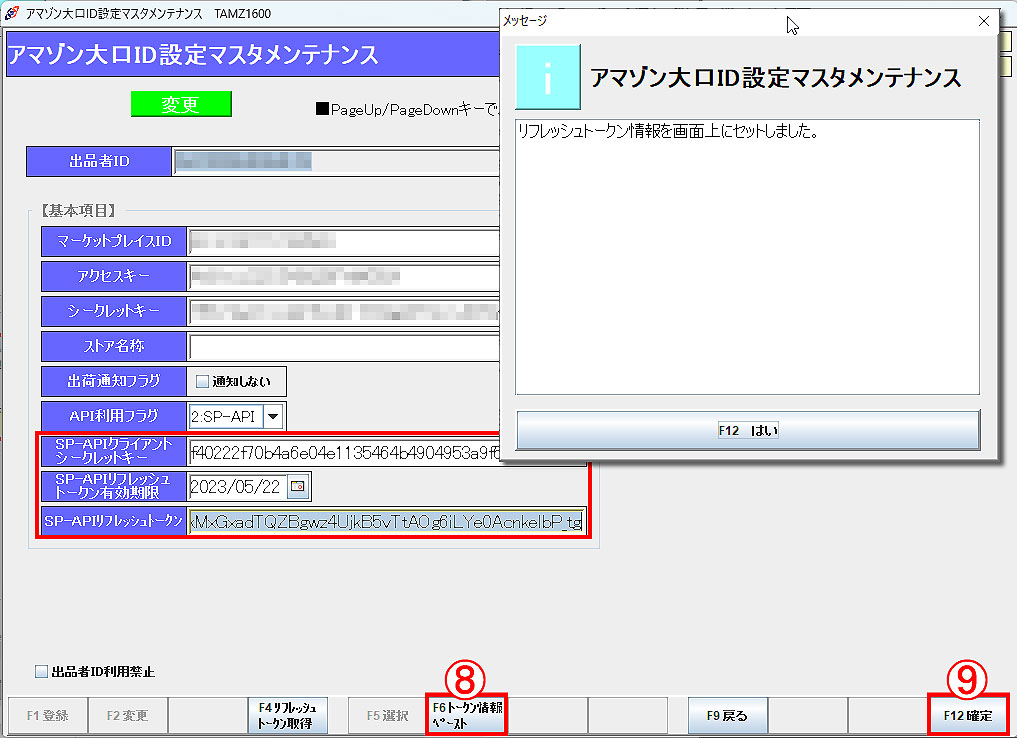Click the シークレットキー input field
This screenshot has width=1017, height=738.
[344, 312]
